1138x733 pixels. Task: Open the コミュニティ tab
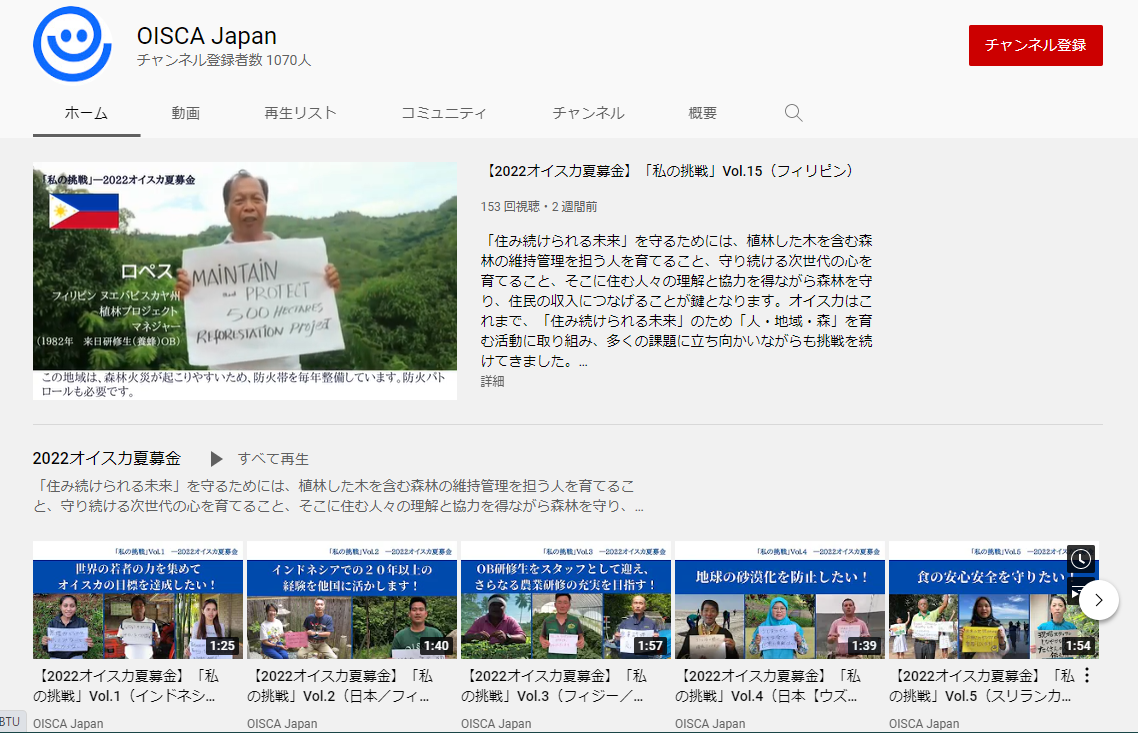point(444,113)
